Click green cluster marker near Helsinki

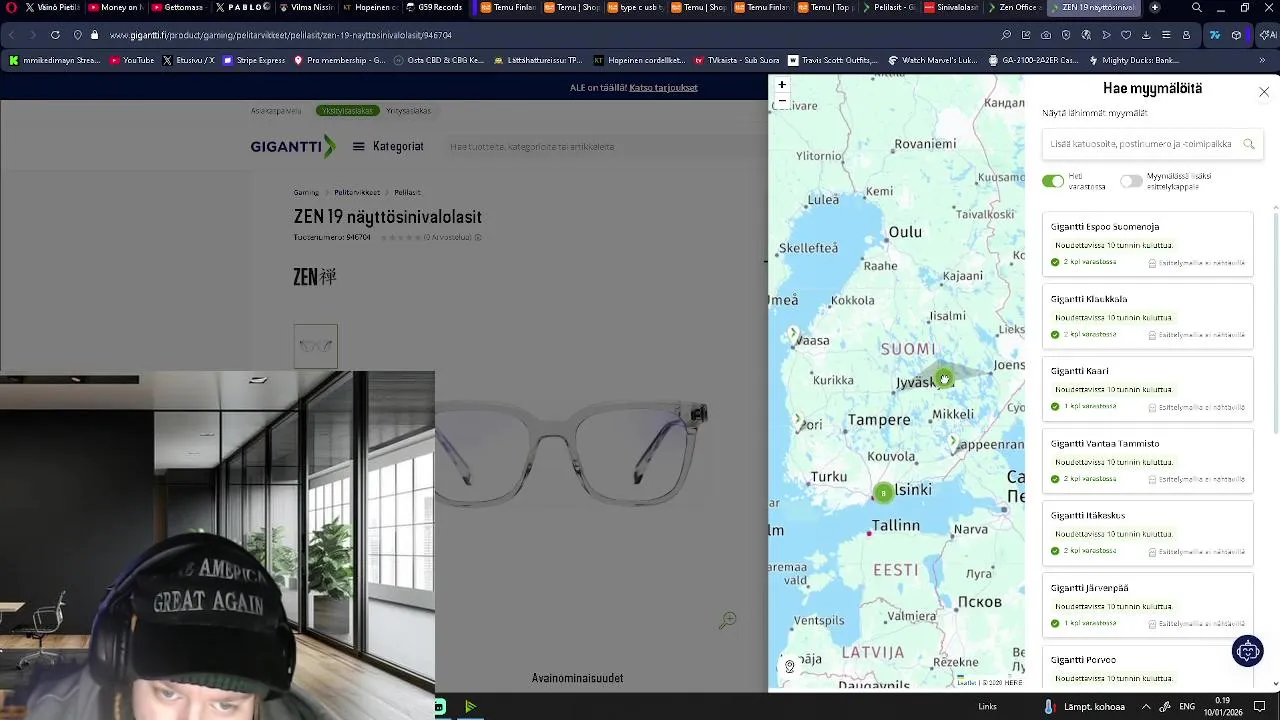883,493
